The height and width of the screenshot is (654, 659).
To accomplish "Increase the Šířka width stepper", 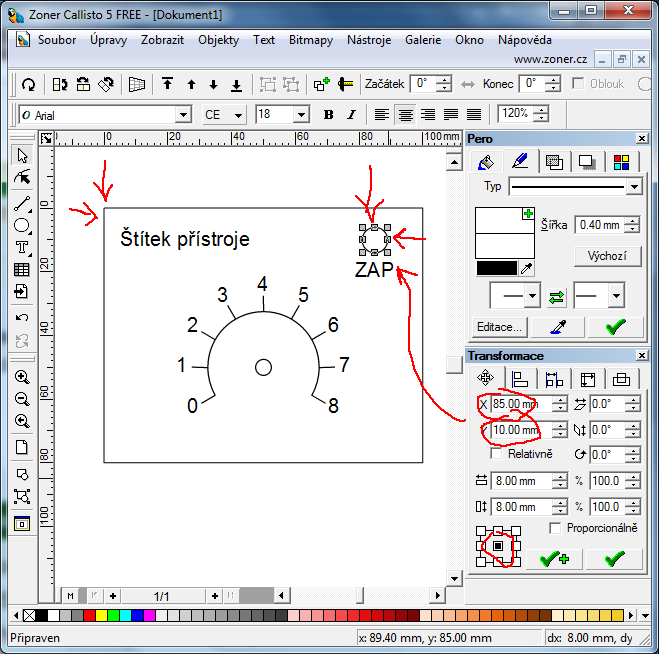I will [632, 221].
